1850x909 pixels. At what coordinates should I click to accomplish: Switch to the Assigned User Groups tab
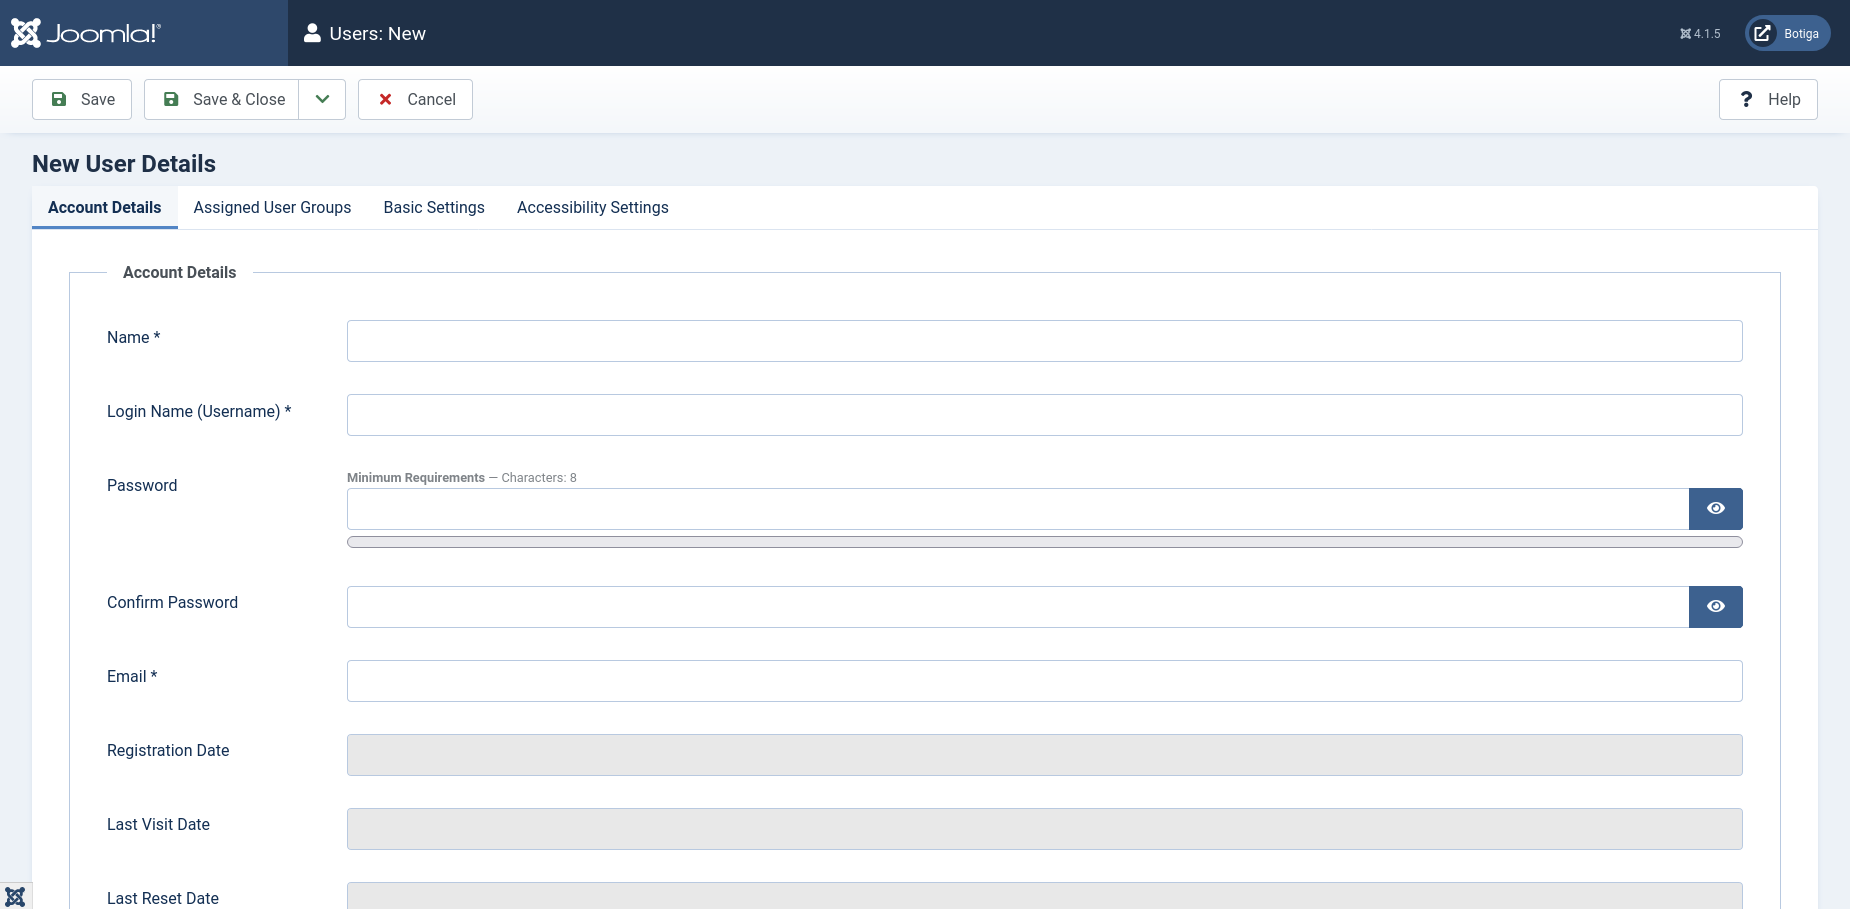coord(272,207)
